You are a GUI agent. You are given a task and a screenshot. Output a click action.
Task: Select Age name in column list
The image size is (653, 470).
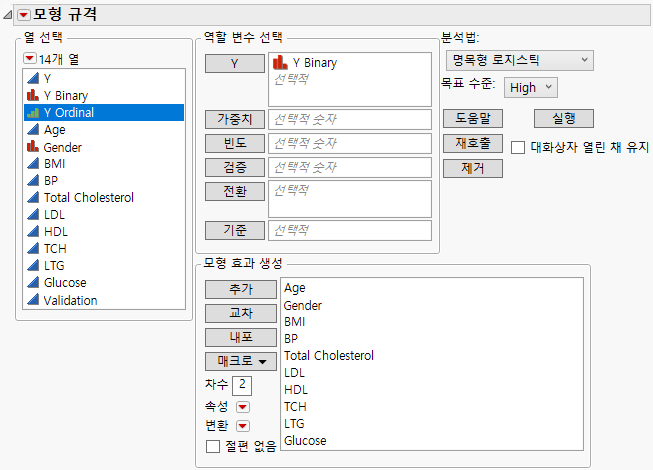tap(55, 130)
